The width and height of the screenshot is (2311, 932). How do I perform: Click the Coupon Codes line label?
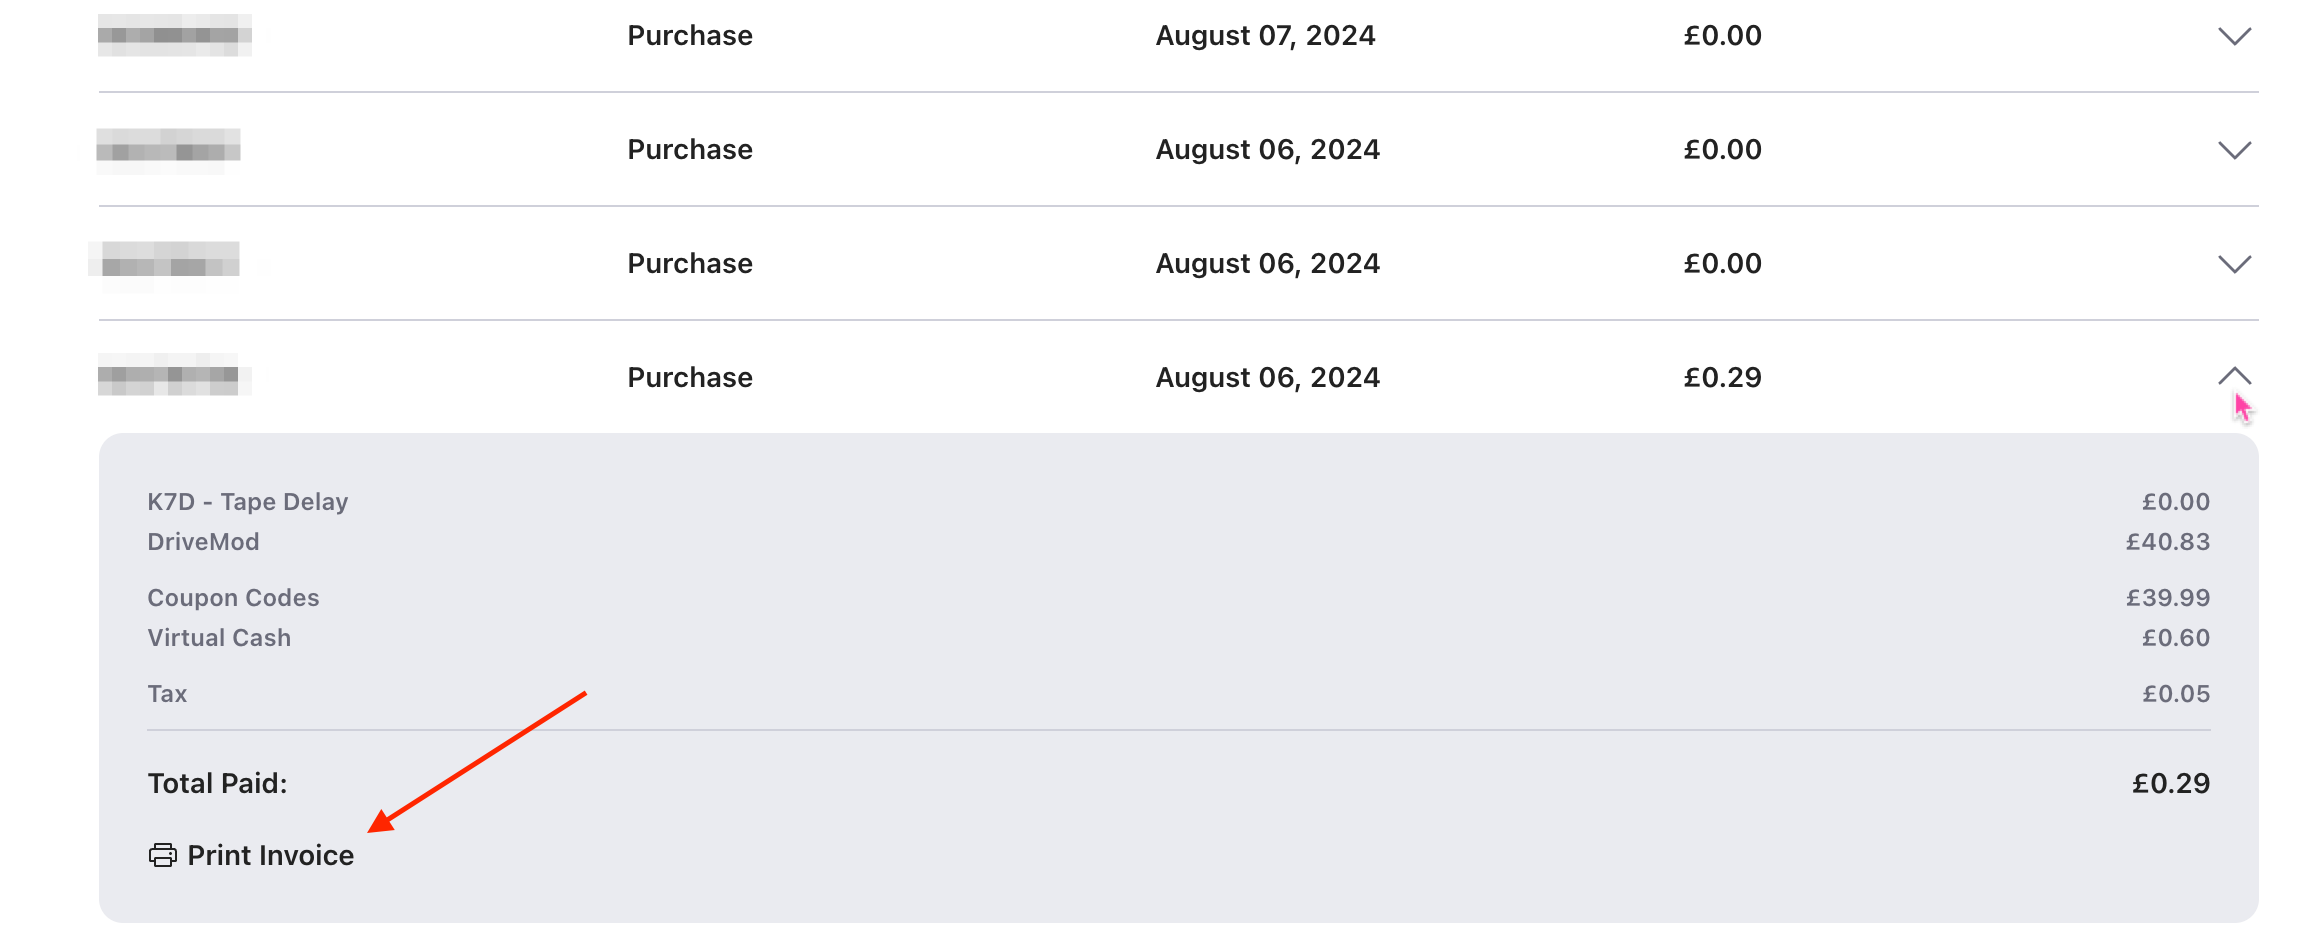click(x=233, y=597)
